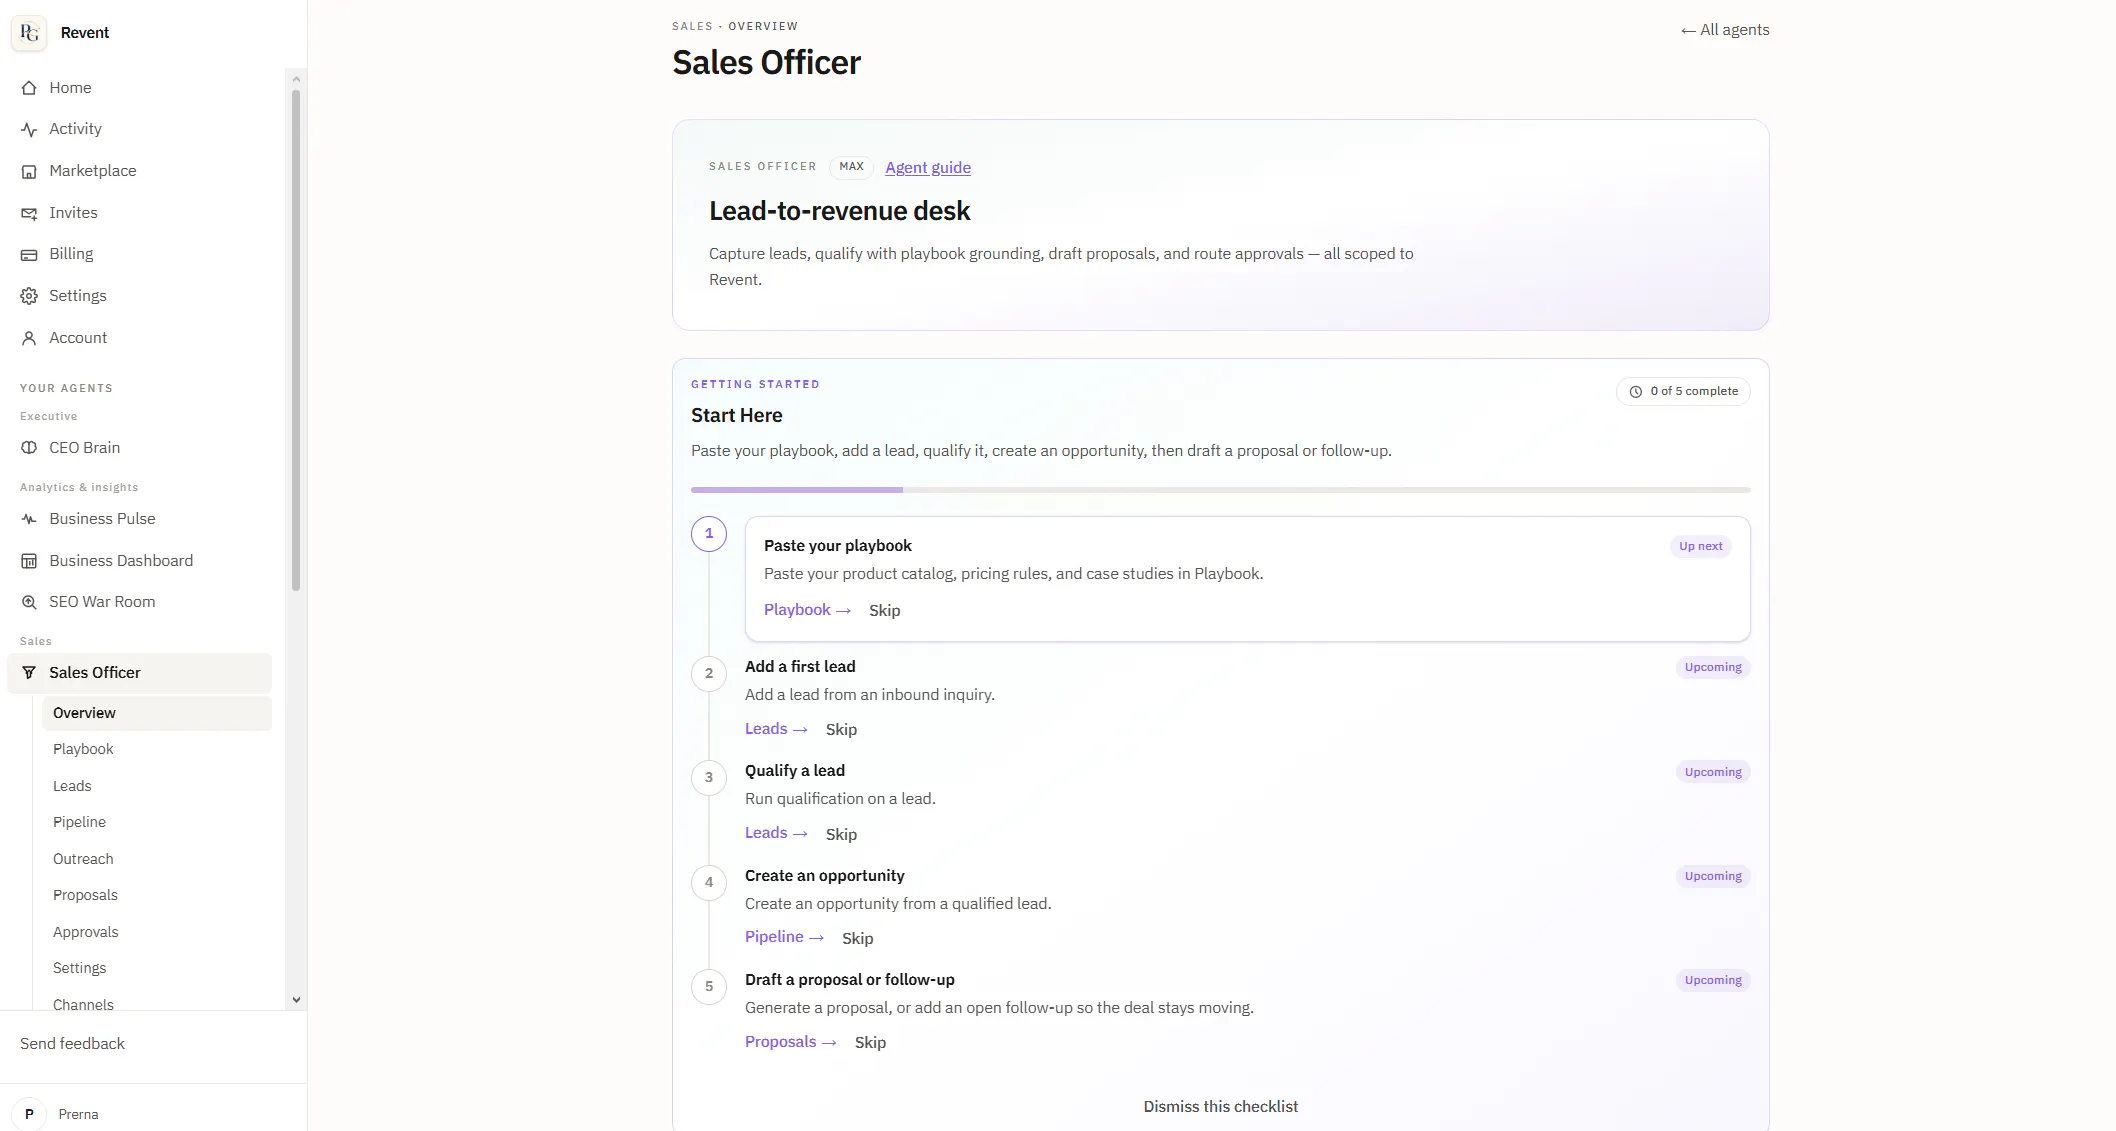
Task: Click the Settings gear icon in main nav
Action: point(29,296)
